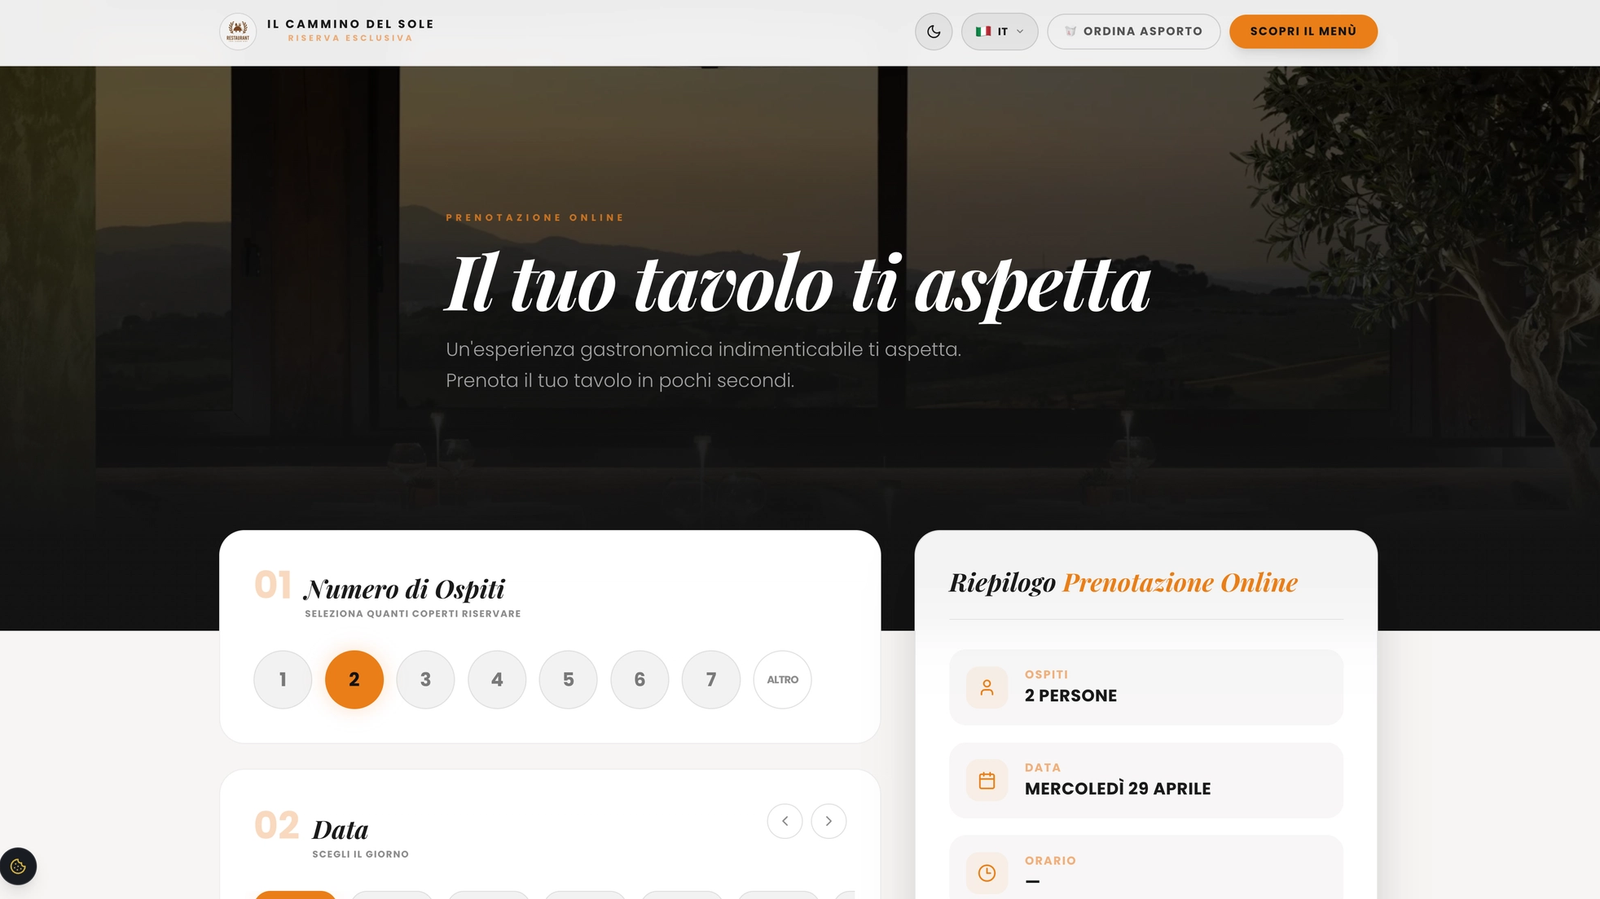This screenshot has height=899, width=1600.
Task: Click Il Cammino del Sole title
Action: 350,24
